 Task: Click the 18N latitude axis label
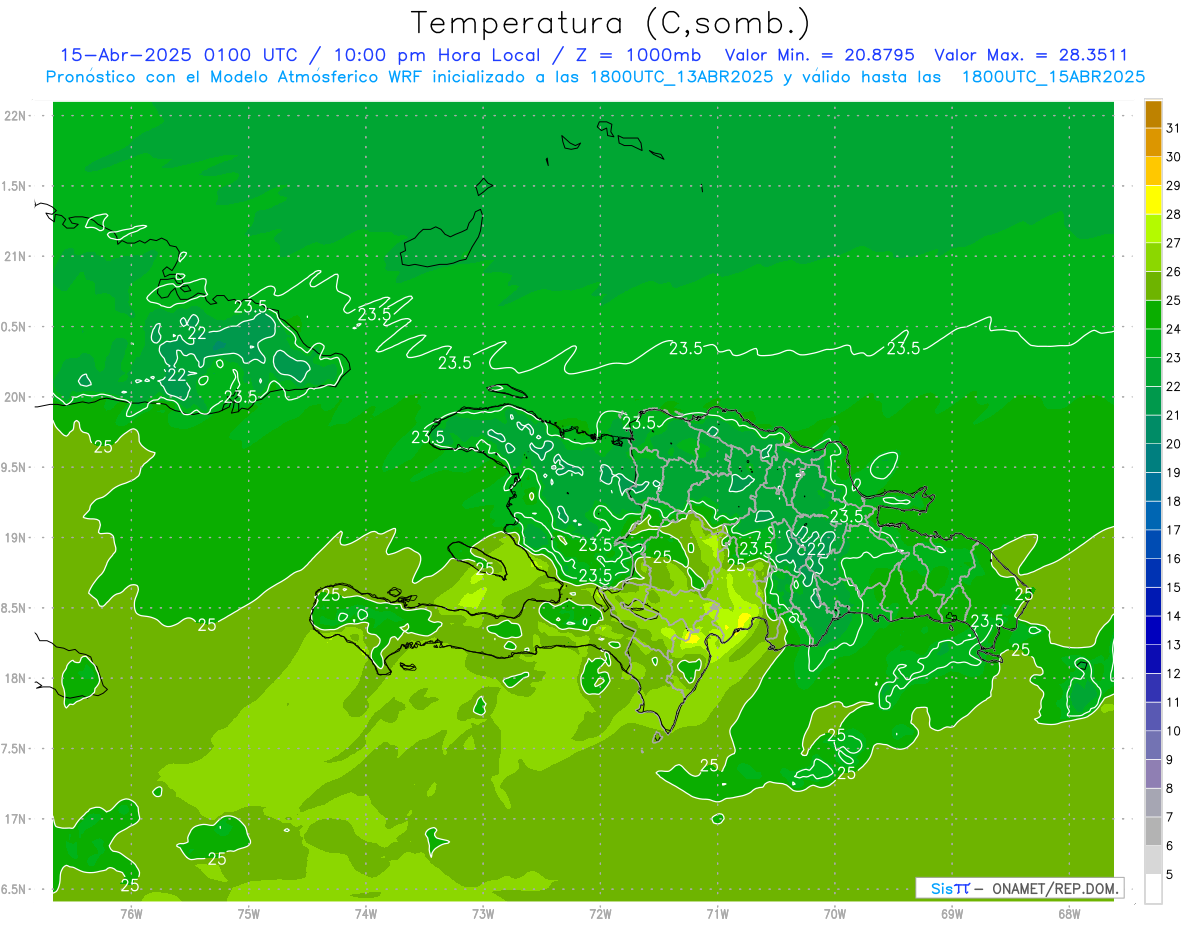pyautogui.click(x=17, y=678)
